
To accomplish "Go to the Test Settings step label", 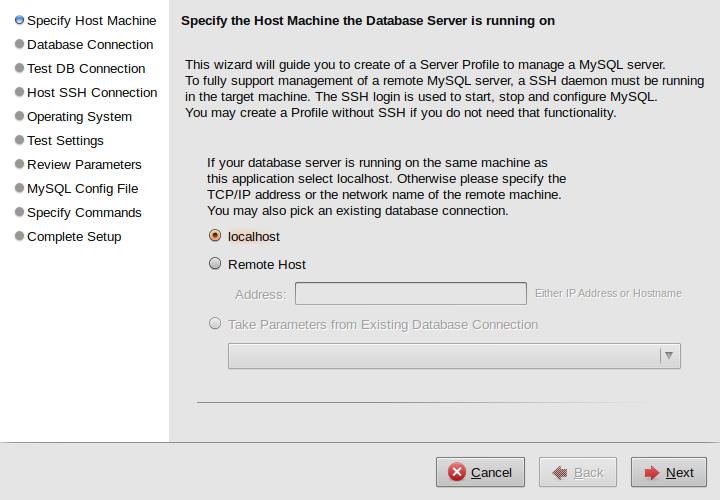I will point(65,140).
